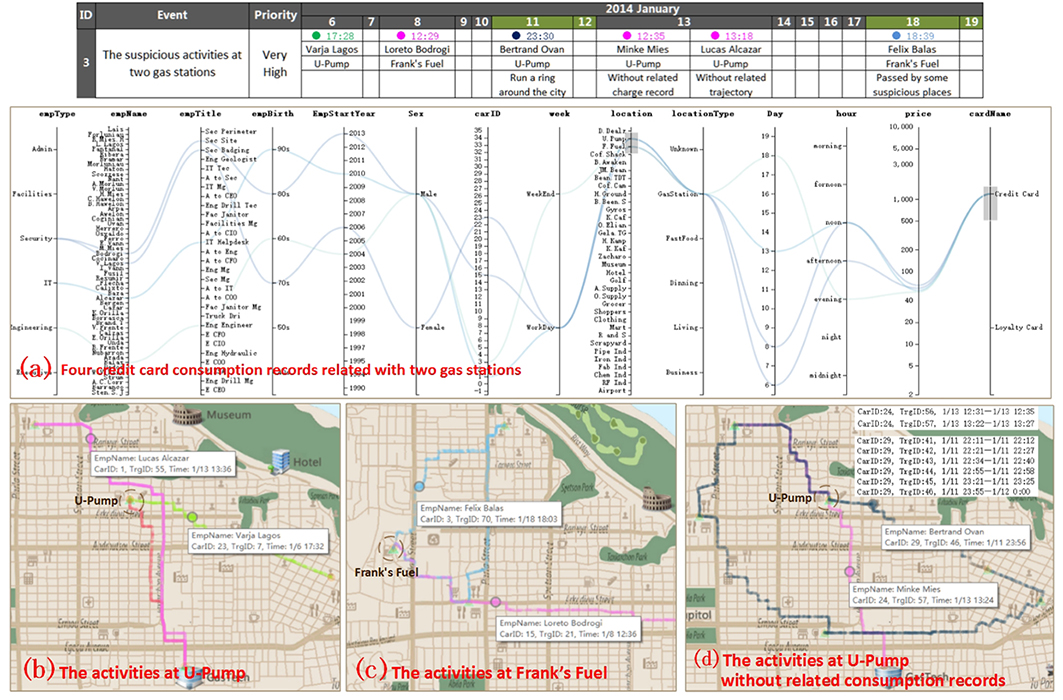Select the CarID:24, TrgID:56 trajectory list row
Image resolution: width=1063 pixels, height=700 pixels.
tap(946, 411)
